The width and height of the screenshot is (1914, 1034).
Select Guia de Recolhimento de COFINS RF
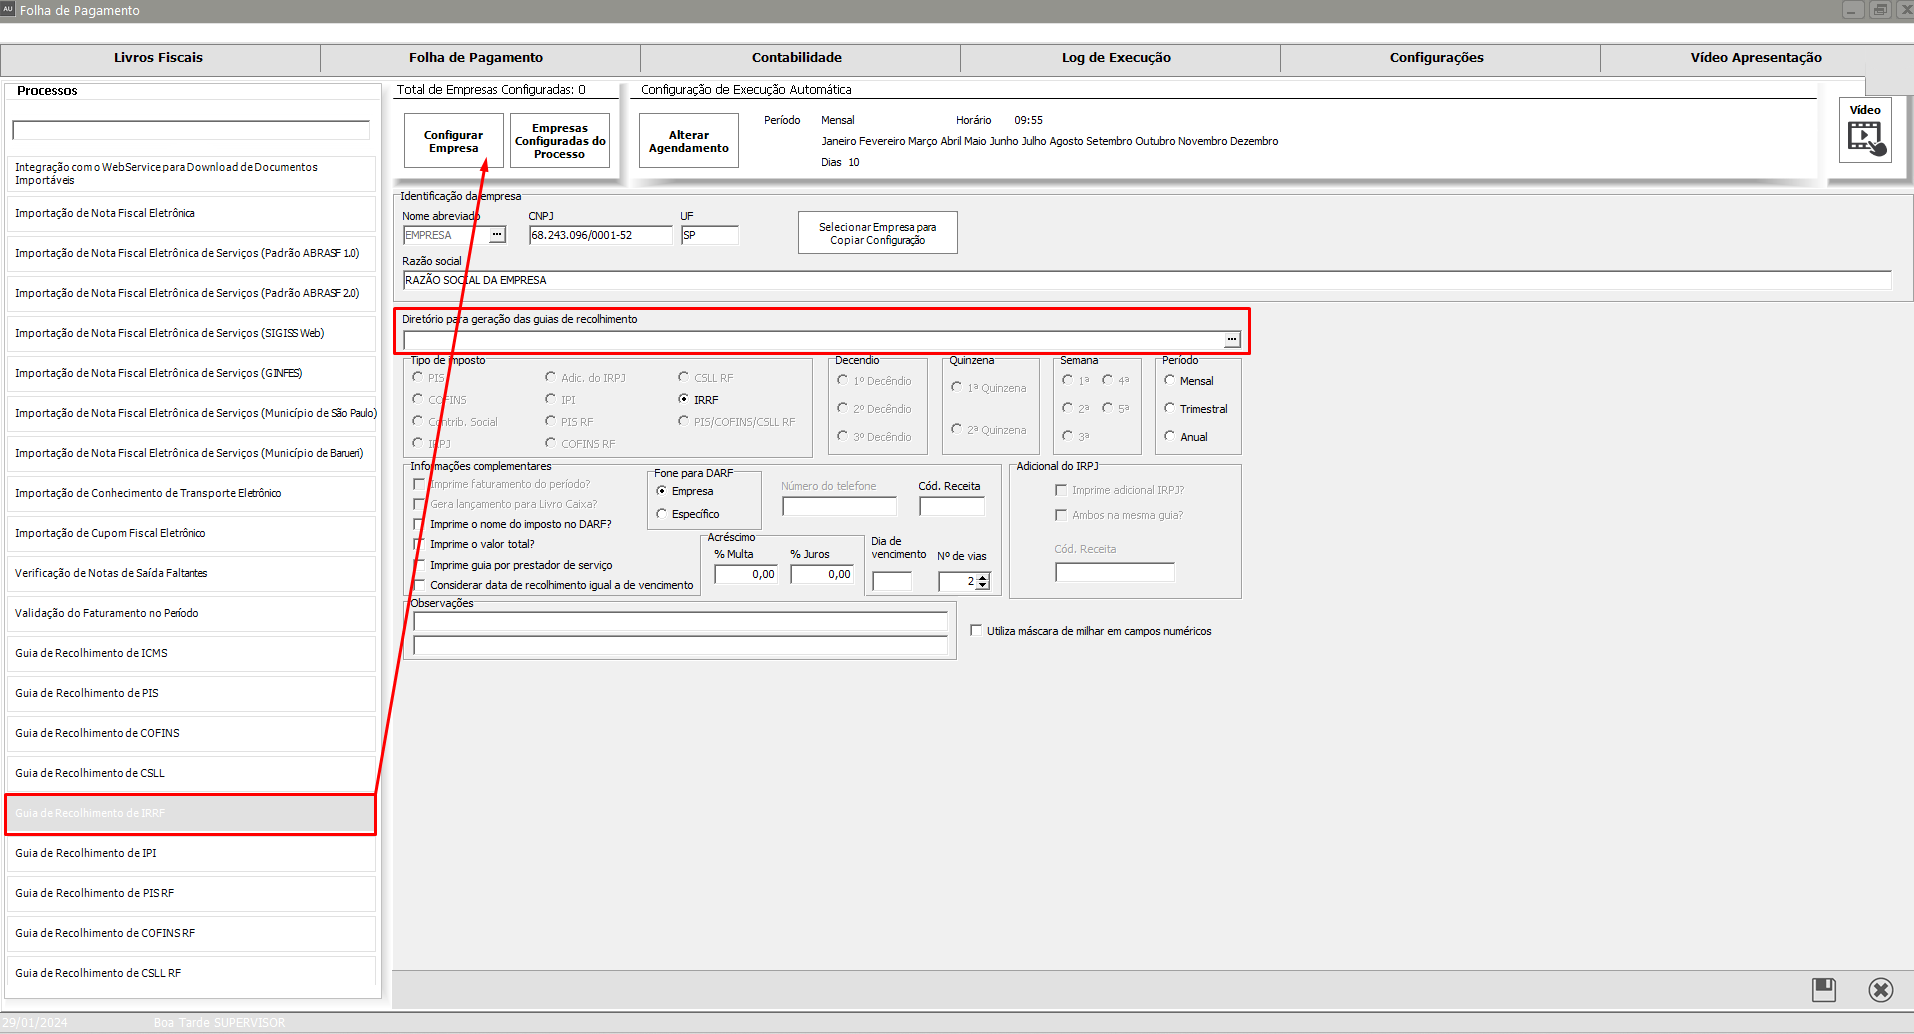[x=191, y=933]
